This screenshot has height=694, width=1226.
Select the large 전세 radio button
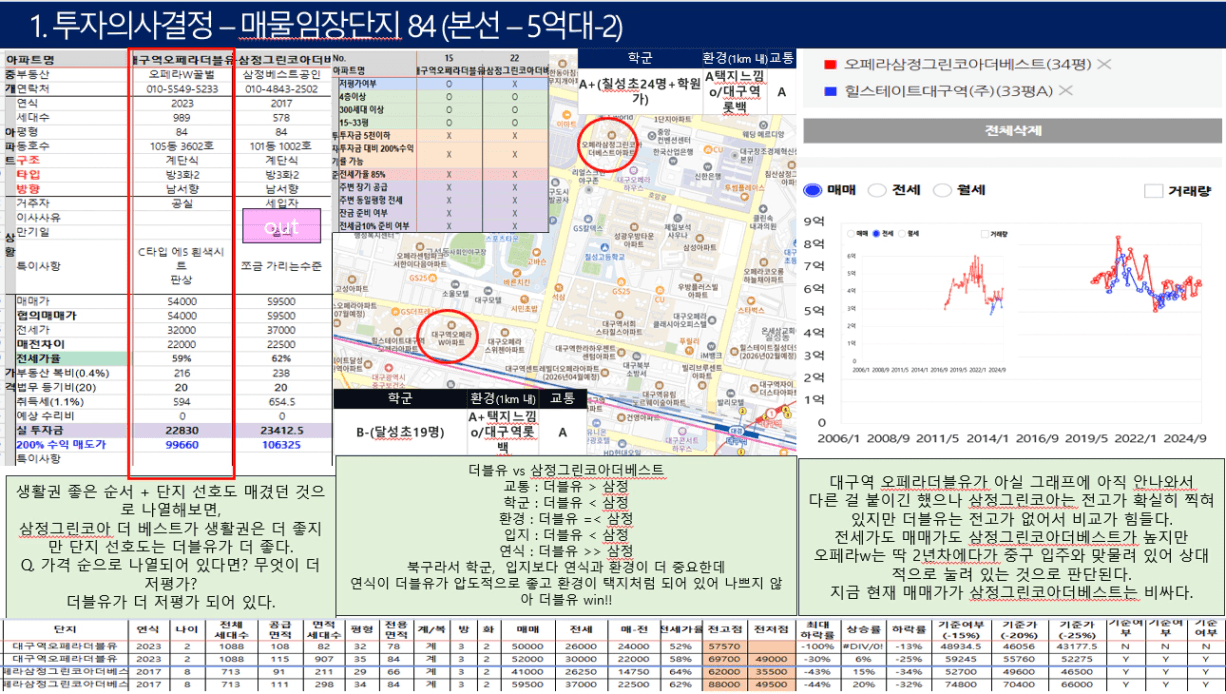pyautogui.click(x=877, y=190)
